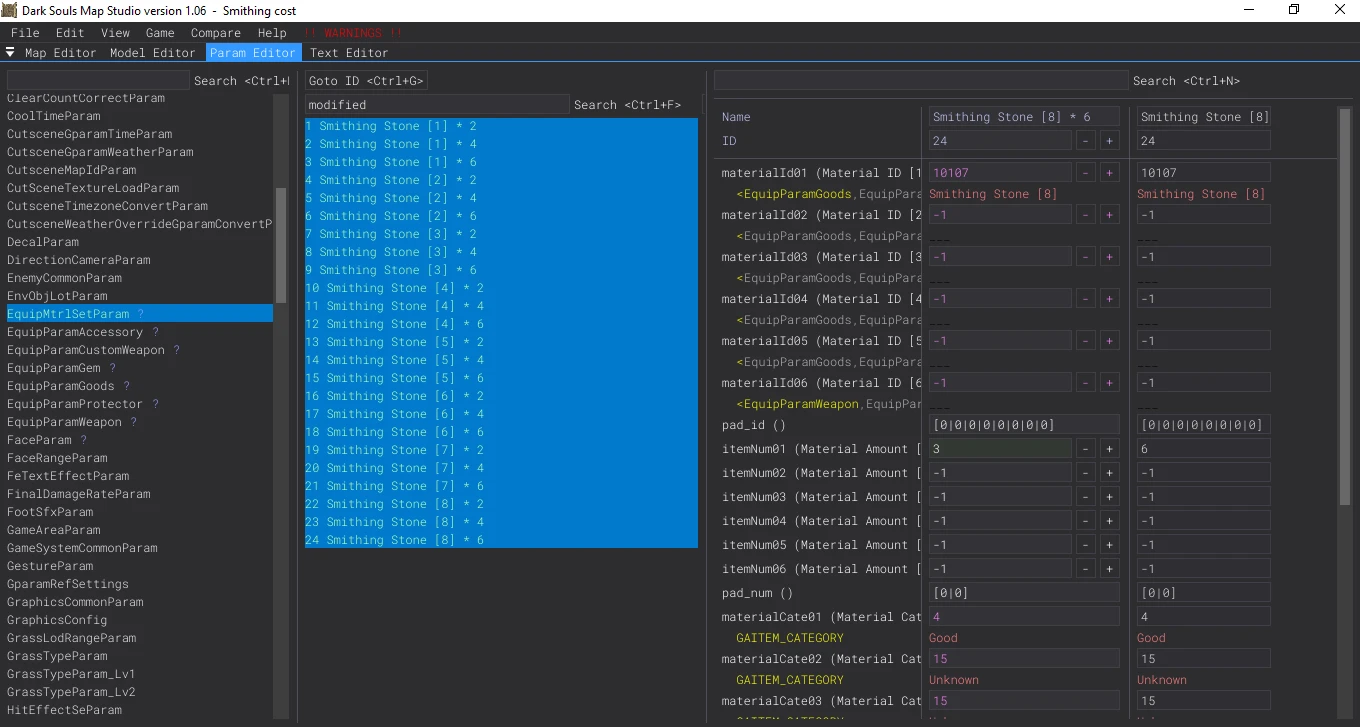
Task: Select the Param Editor tab
Action: tap(253, 53)
